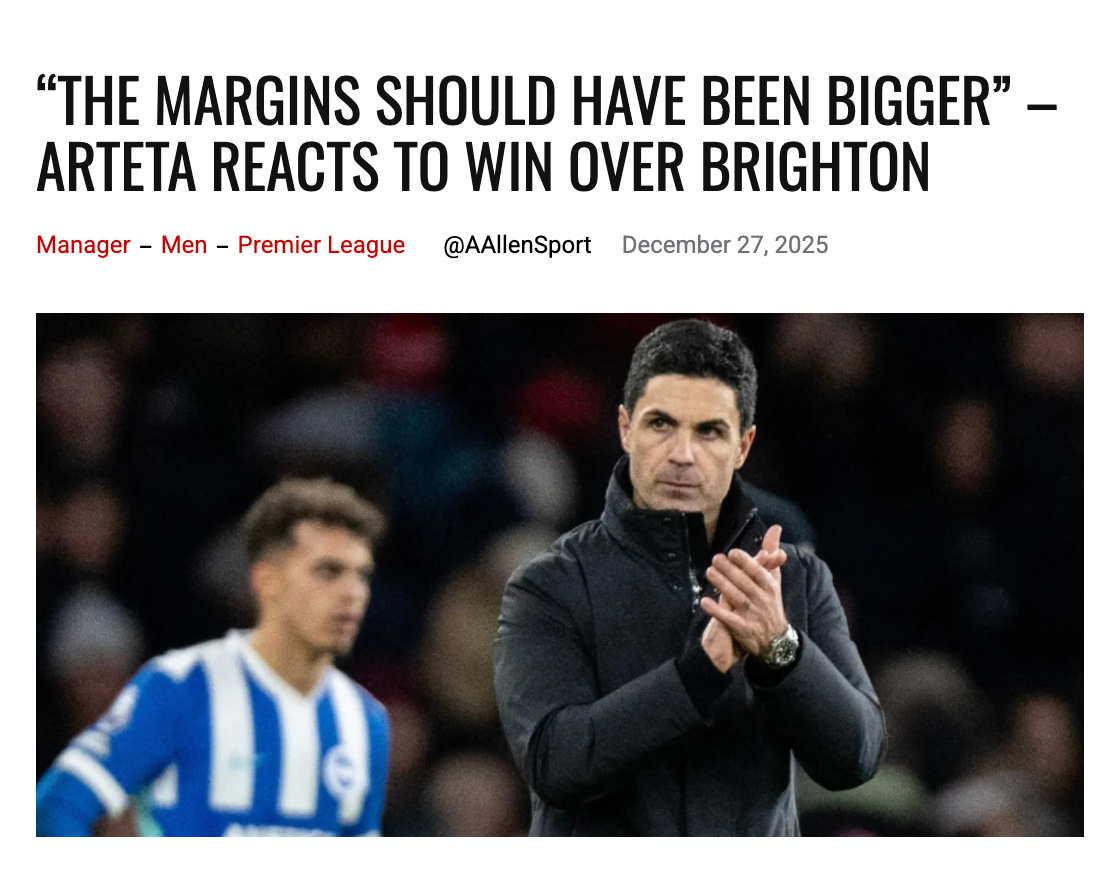Click the word ARTETA in the headline

pyautogui.click(x=116, y=166)
